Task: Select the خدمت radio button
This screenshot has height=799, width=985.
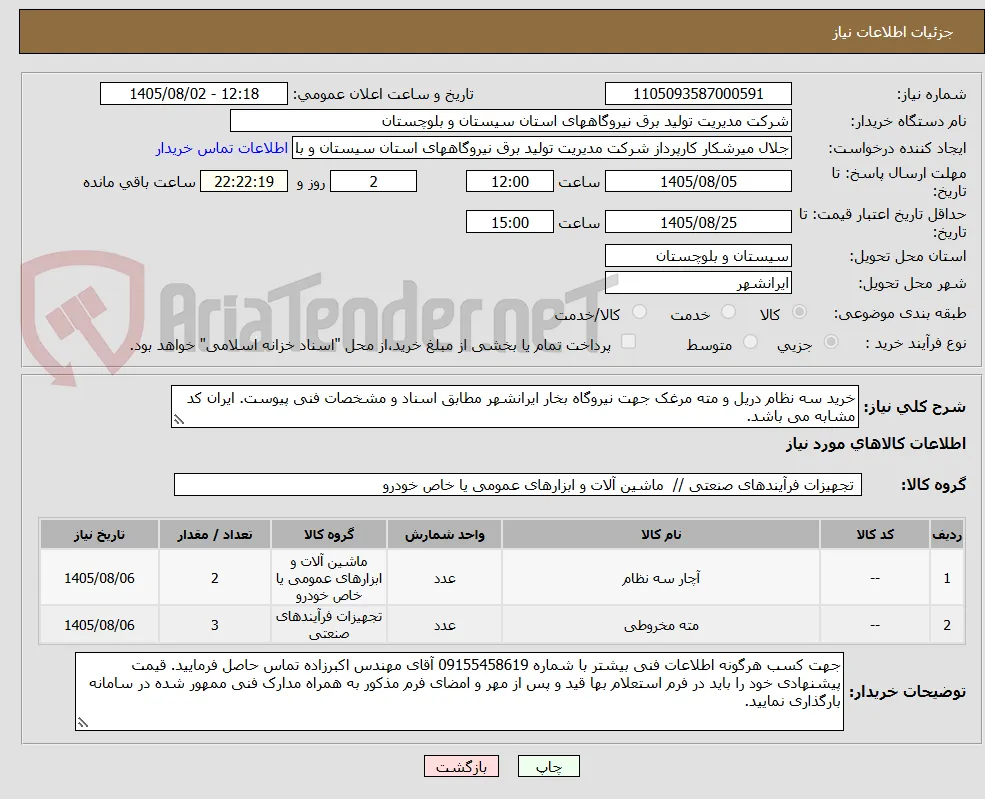Action: click(728, 312)
